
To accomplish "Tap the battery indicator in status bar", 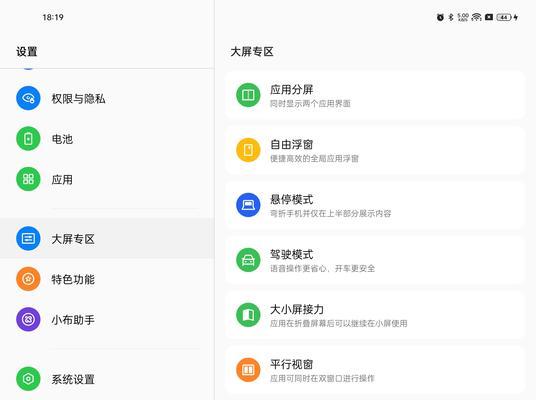I will click(504, 17).
